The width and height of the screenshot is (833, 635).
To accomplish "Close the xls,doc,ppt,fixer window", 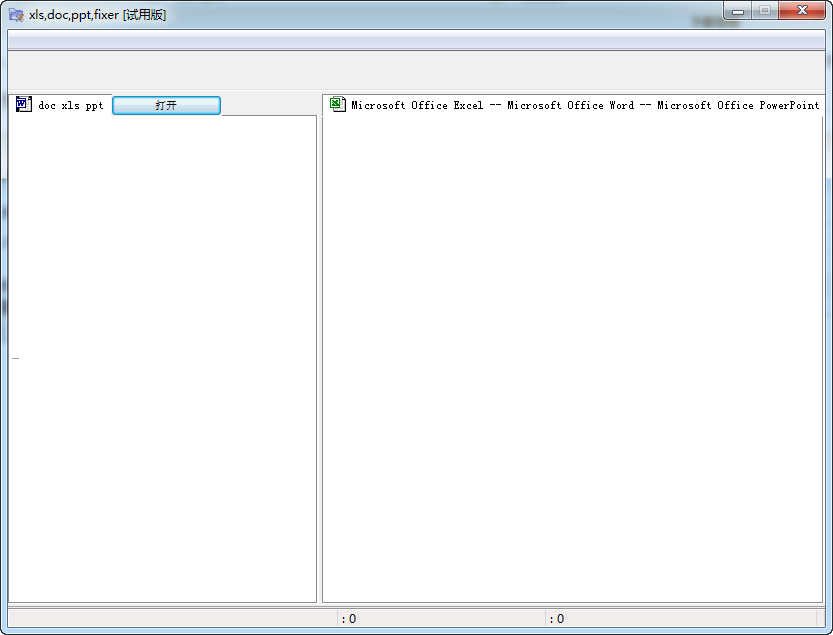I will pos(802,11).
